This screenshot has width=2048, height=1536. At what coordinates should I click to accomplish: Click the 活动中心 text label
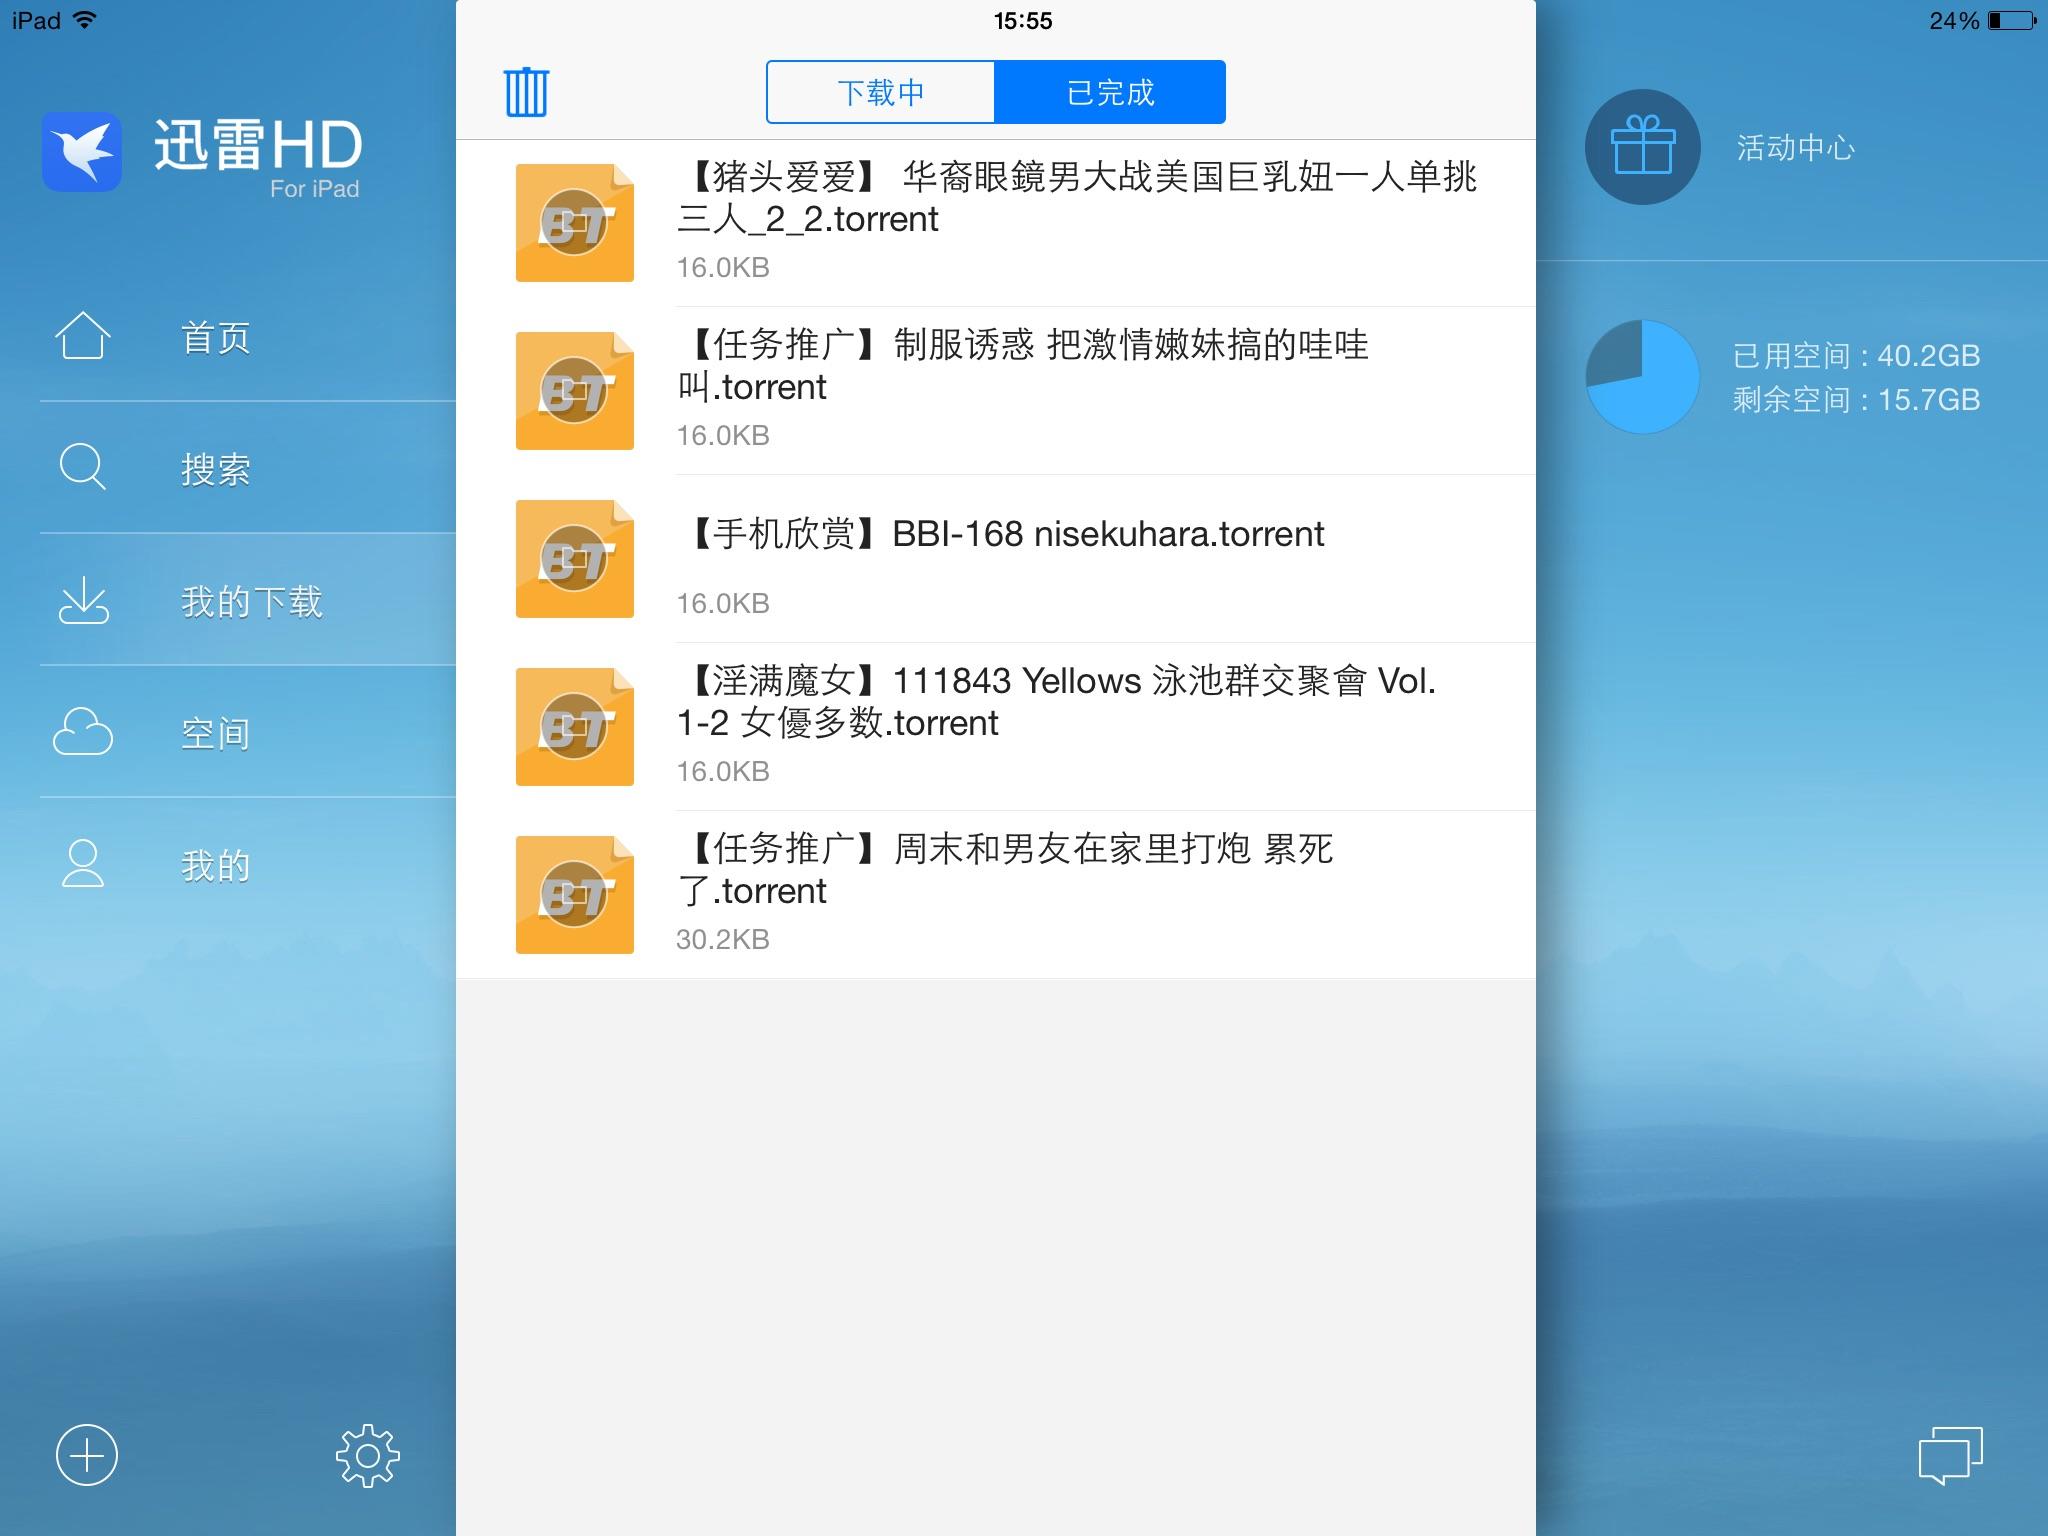[1795, 148]
